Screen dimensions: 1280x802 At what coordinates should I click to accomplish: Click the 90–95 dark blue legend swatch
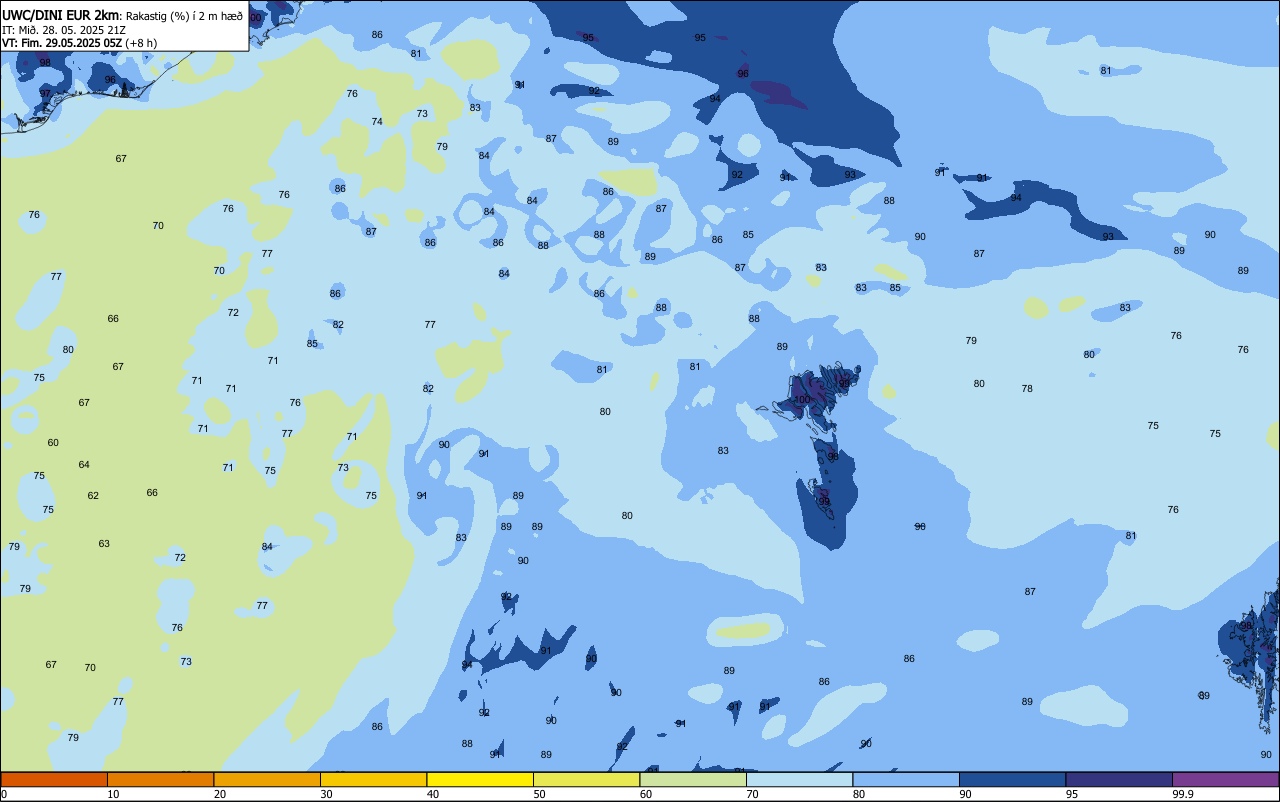pos(1012,779)
